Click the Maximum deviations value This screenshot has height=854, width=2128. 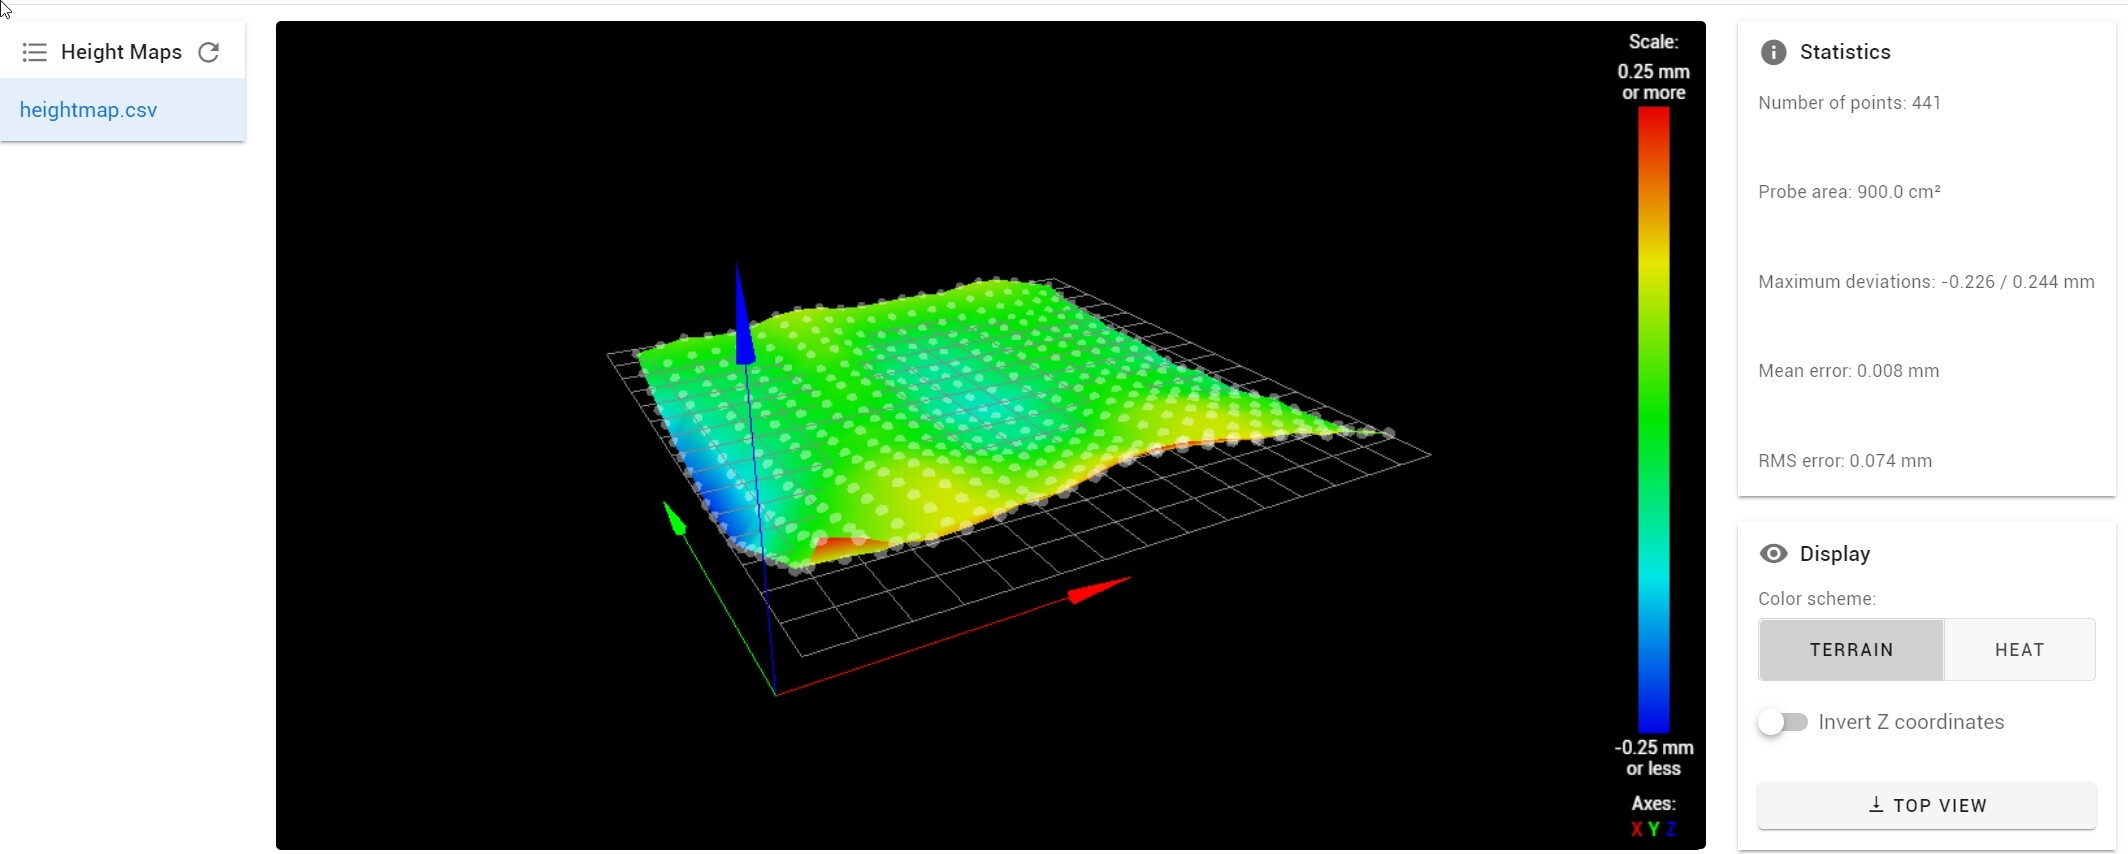click(x=2018, y=282)
